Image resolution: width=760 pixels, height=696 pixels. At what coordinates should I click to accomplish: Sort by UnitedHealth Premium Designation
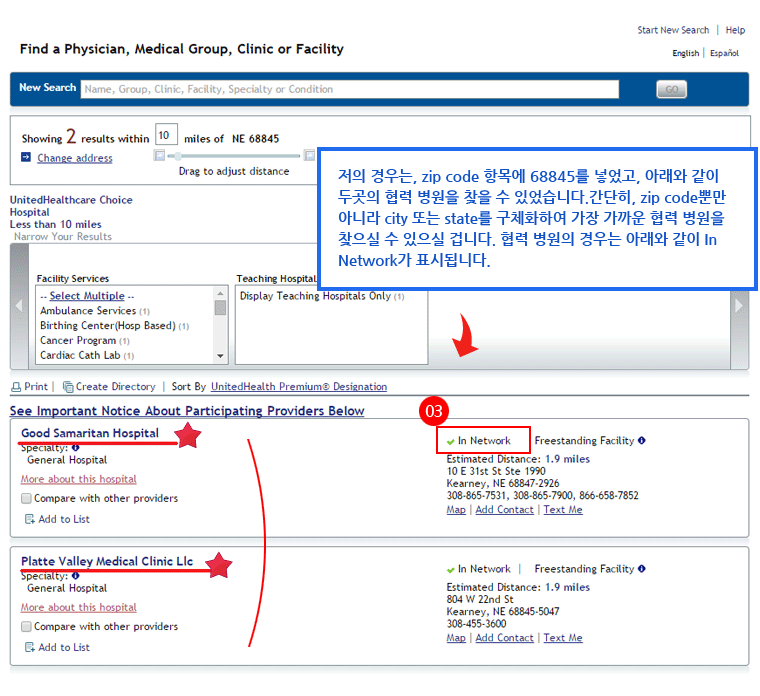[299, 387]
